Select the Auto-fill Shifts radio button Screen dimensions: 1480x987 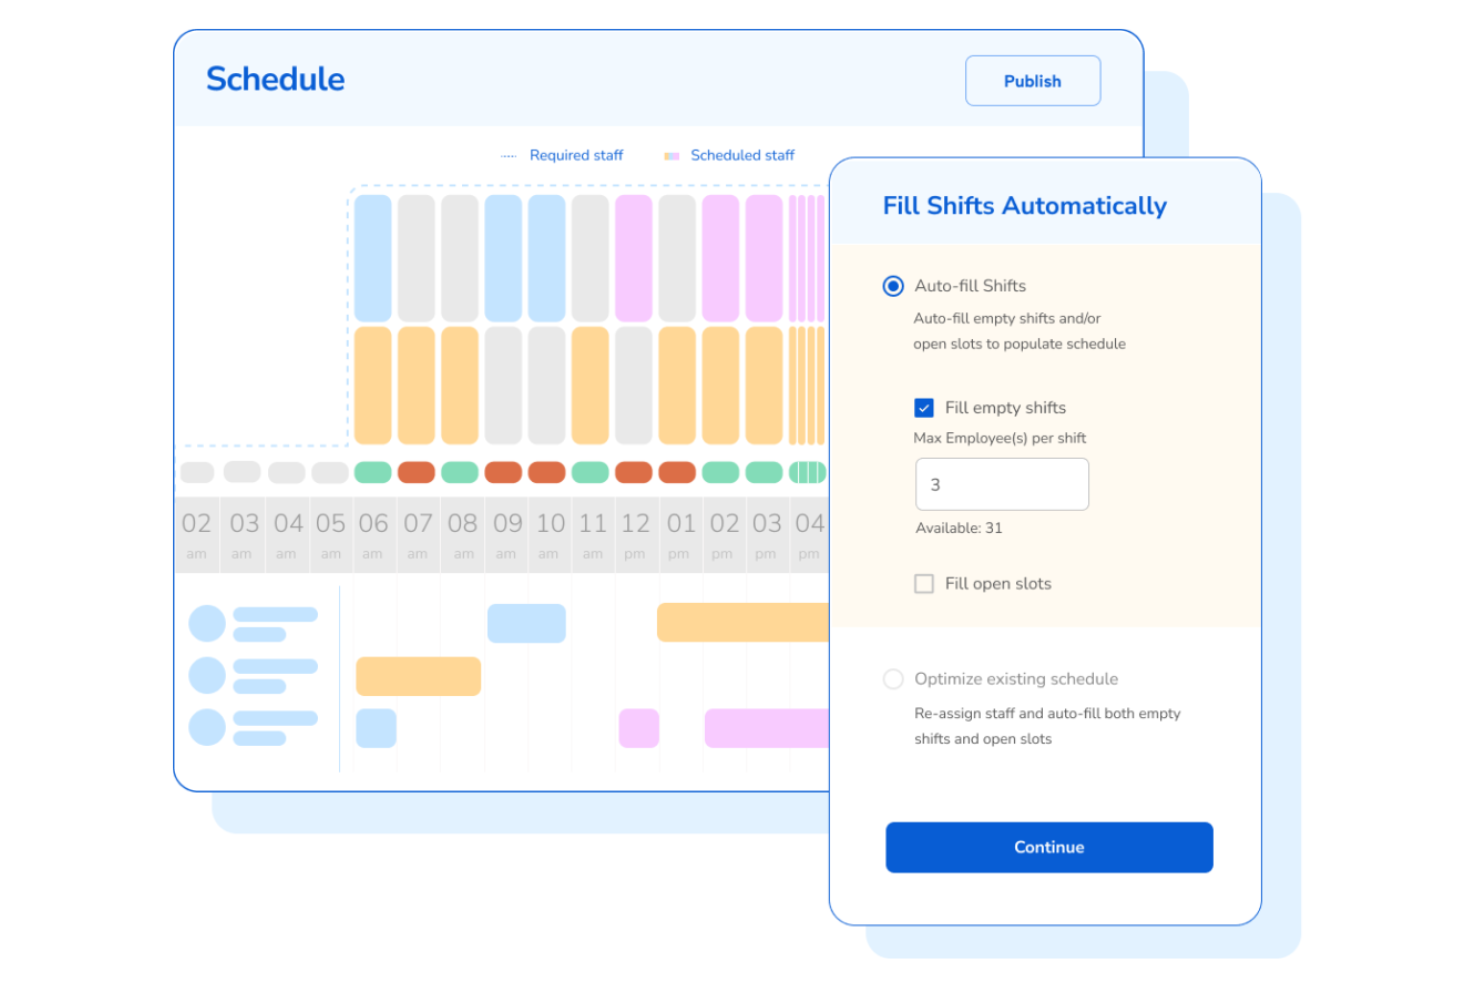coord(893,286)
